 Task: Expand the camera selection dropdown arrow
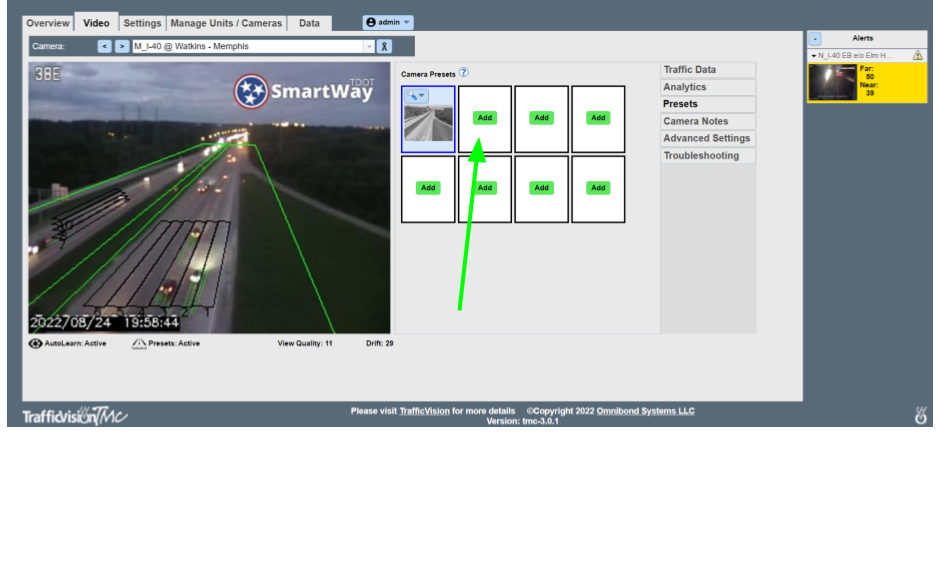pos(369,46)
